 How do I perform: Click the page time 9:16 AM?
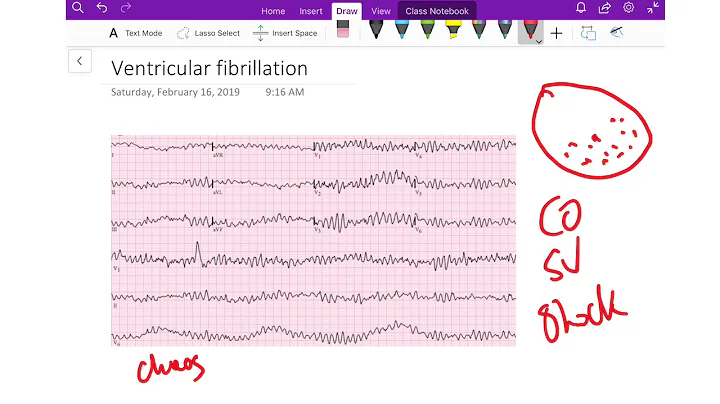[285, 92]
